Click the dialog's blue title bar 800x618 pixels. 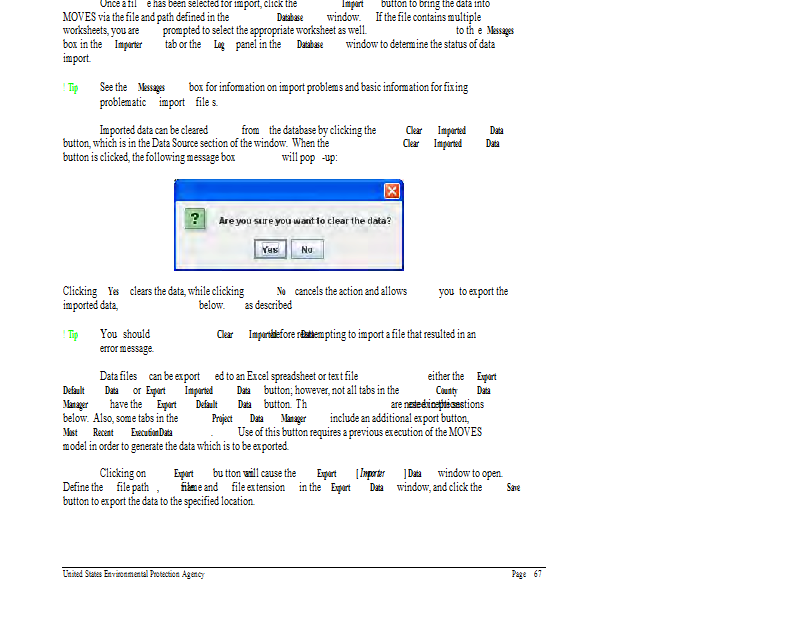[280, 191]
